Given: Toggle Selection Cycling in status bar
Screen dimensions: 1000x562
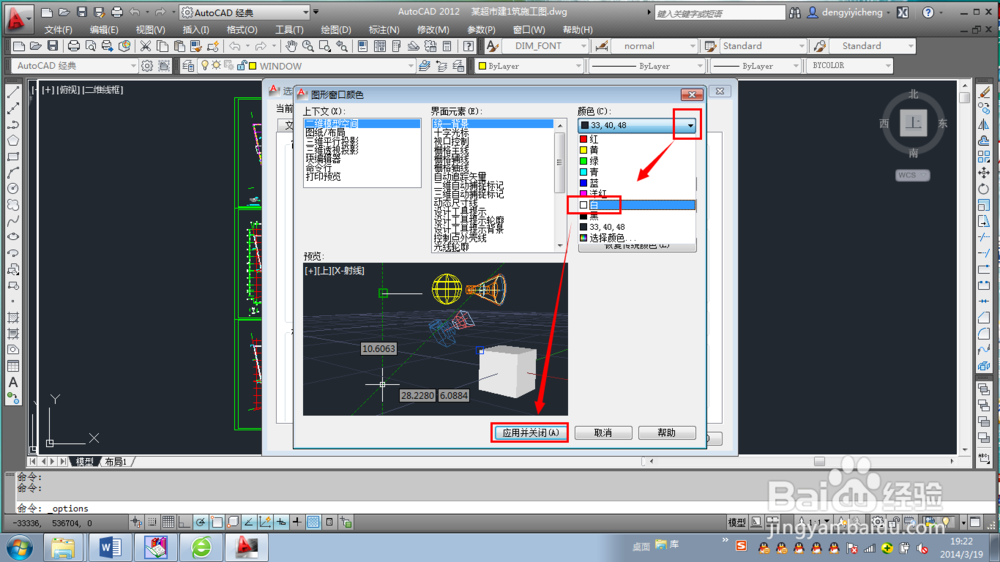Looking at the screenshot, I should pyautogui.click(x=346, y=522).
